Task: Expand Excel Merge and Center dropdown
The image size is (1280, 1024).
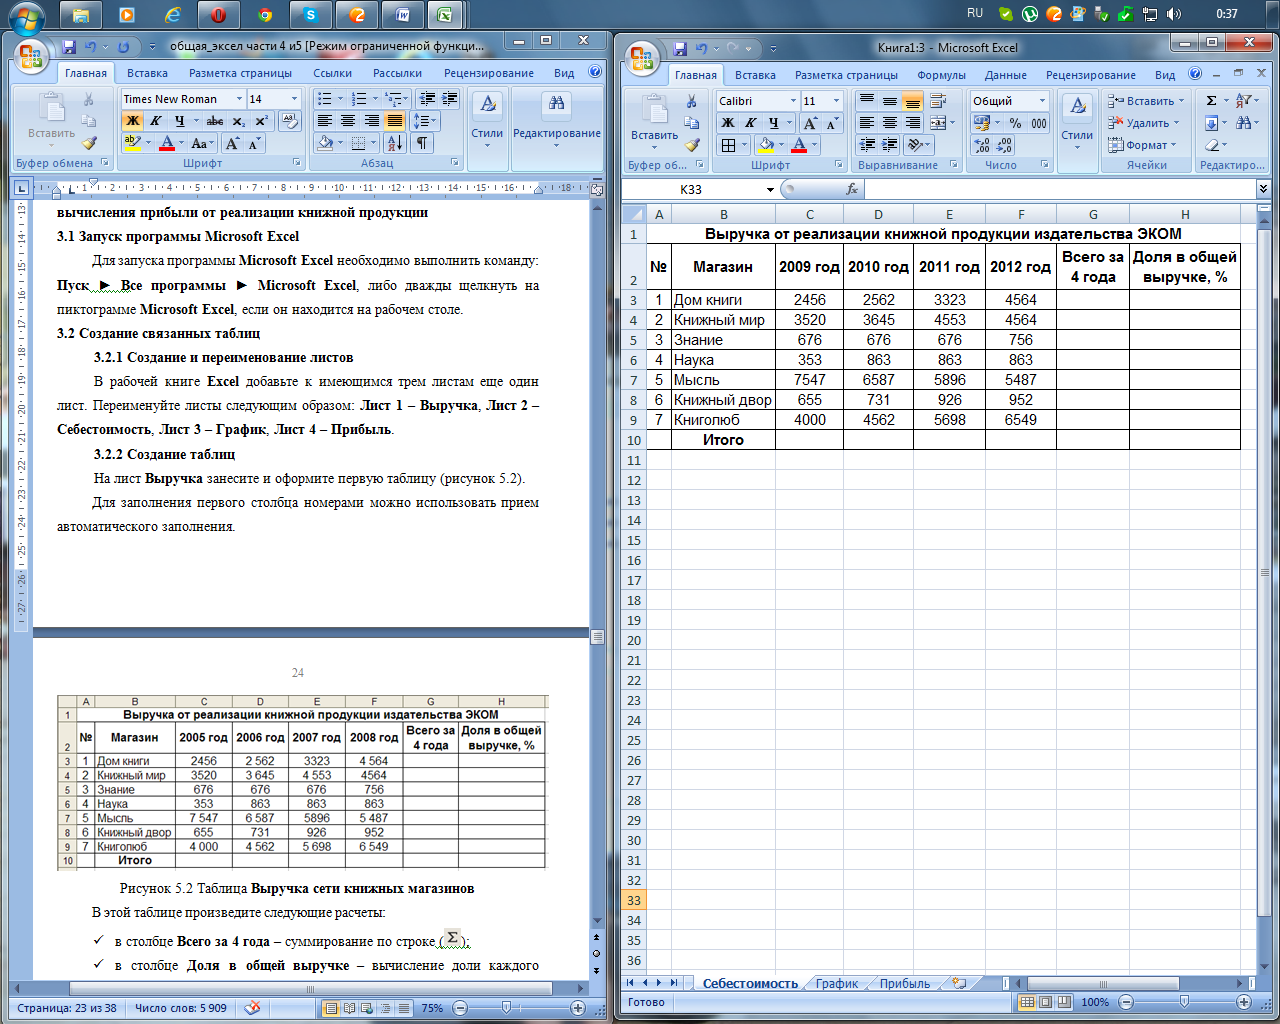Action: click(x=952, y=123)
